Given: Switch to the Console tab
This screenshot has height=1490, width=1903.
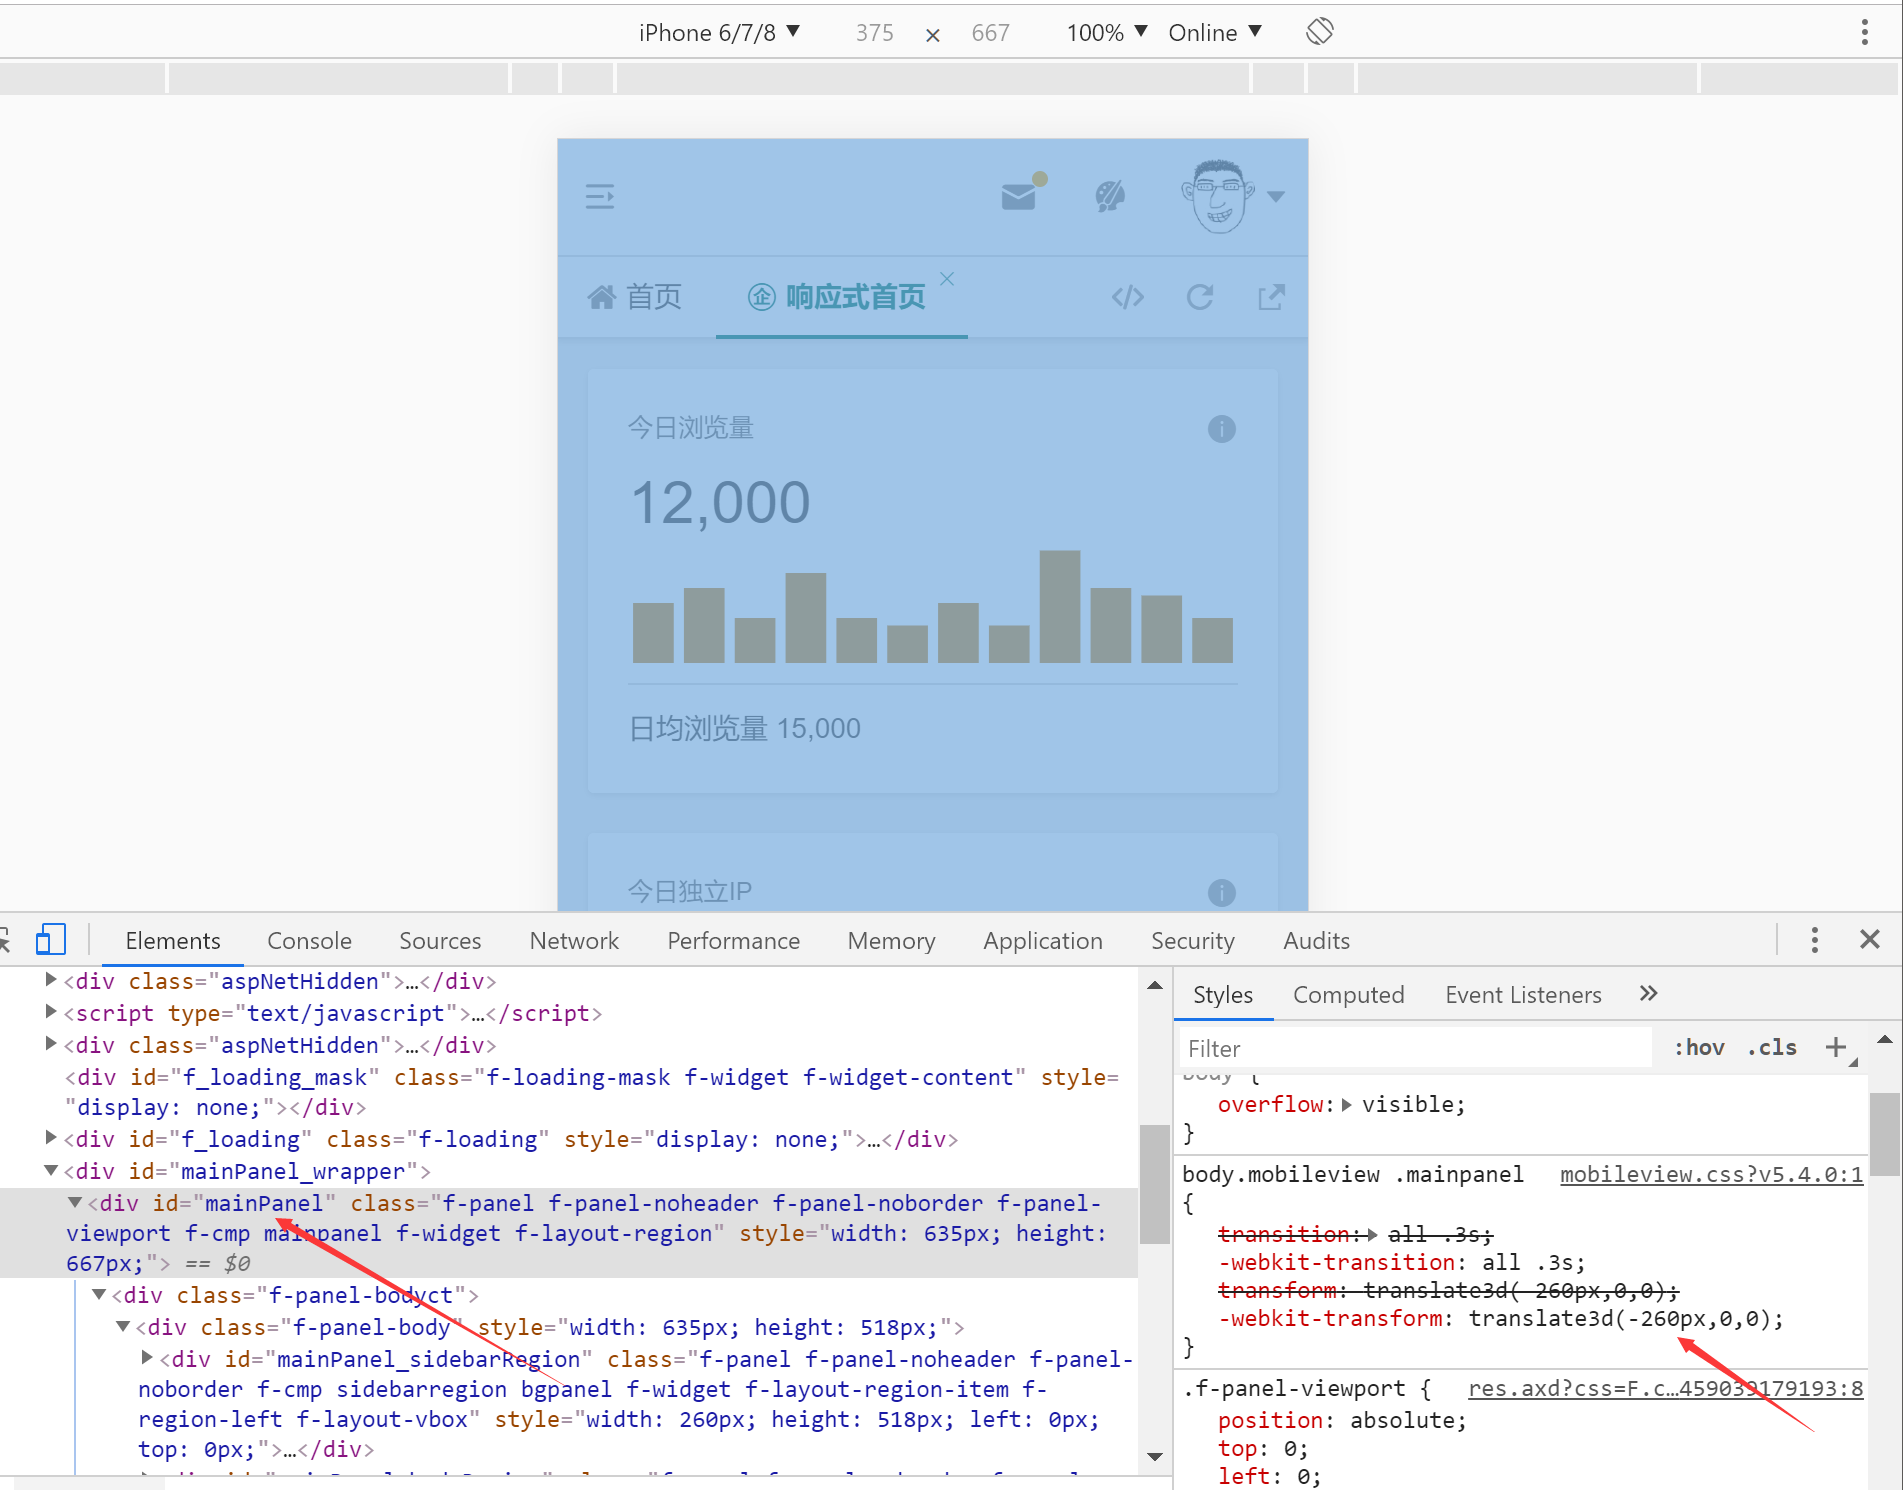Looking at the screenshot, I should pyautogui.click(x=309, y=941).
